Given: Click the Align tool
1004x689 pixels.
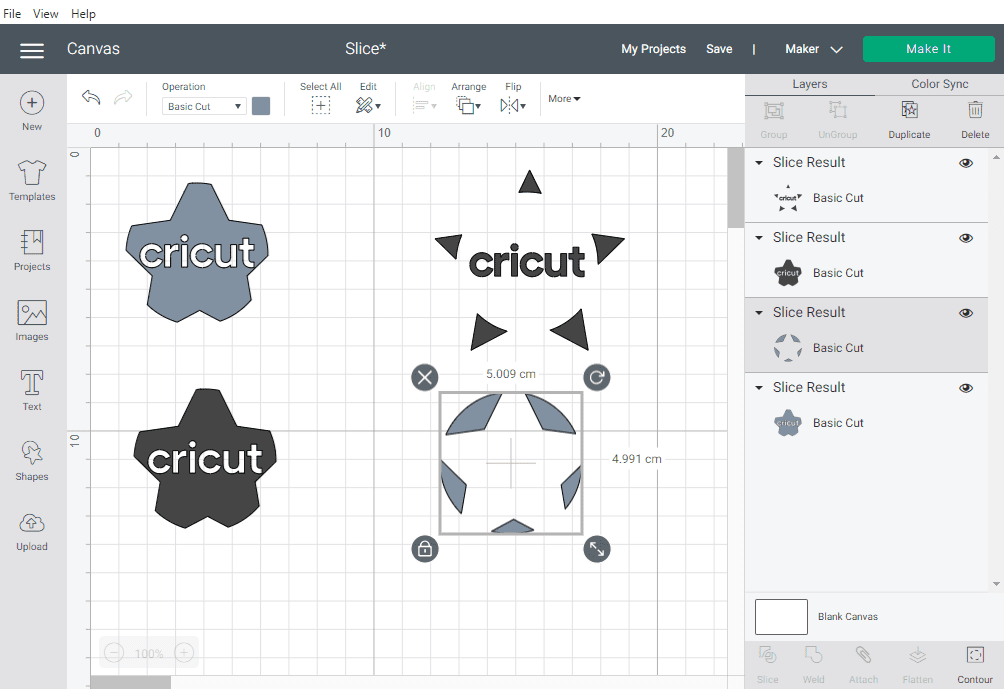Looking at the screenshot, I should coord(424,98).
